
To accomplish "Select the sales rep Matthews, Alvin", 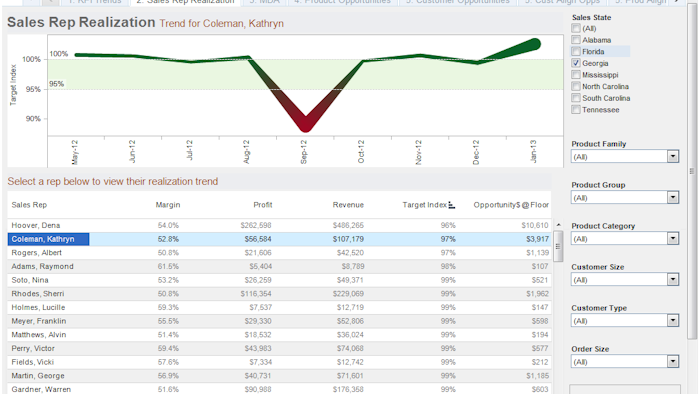I will click(x=39, y=335).
